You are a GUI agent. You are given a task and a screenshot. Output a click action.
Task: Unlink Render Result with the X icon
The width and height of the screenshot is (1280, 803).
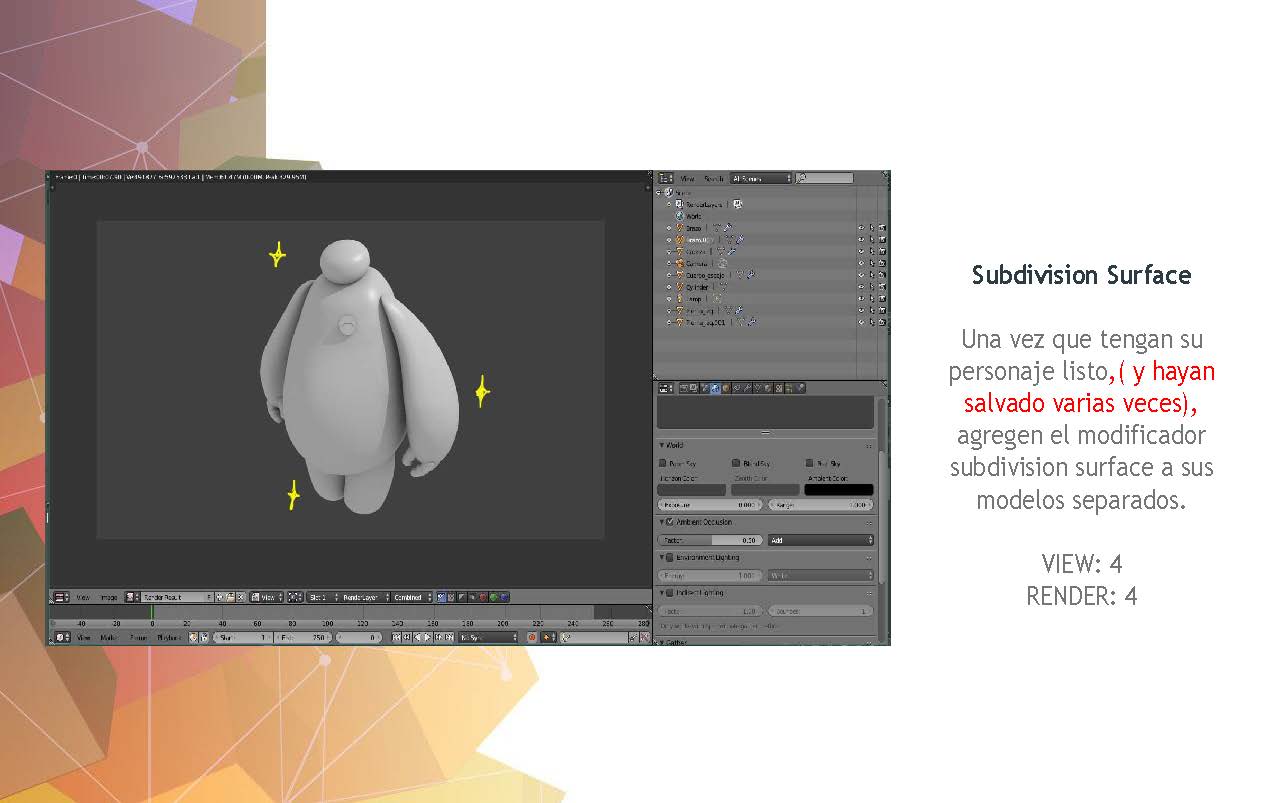click(x=241, y=597)
